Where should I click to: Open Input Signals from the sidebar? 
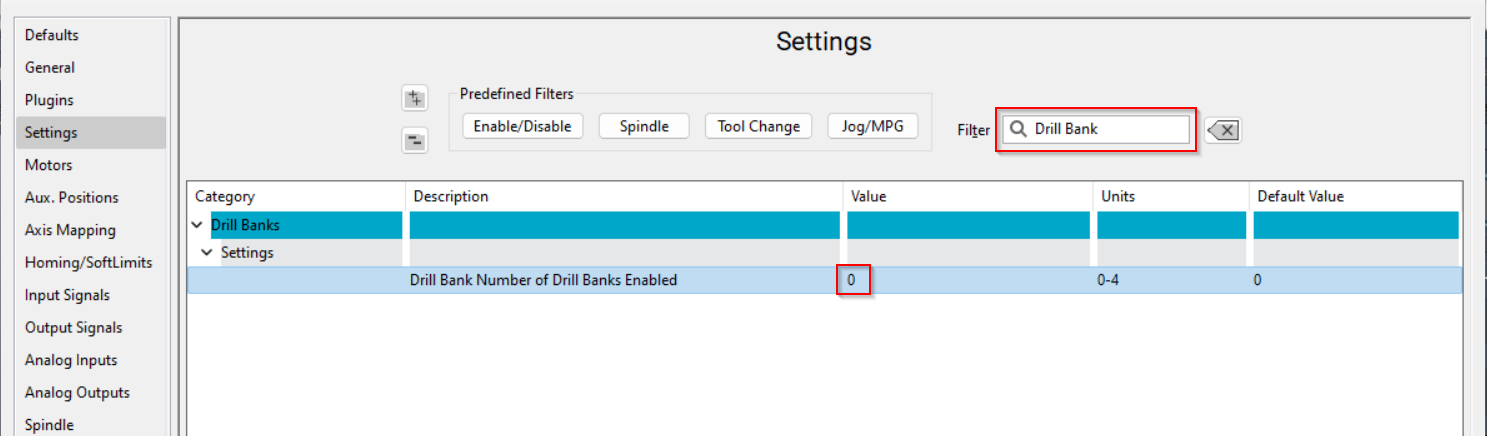coord(67,295)
